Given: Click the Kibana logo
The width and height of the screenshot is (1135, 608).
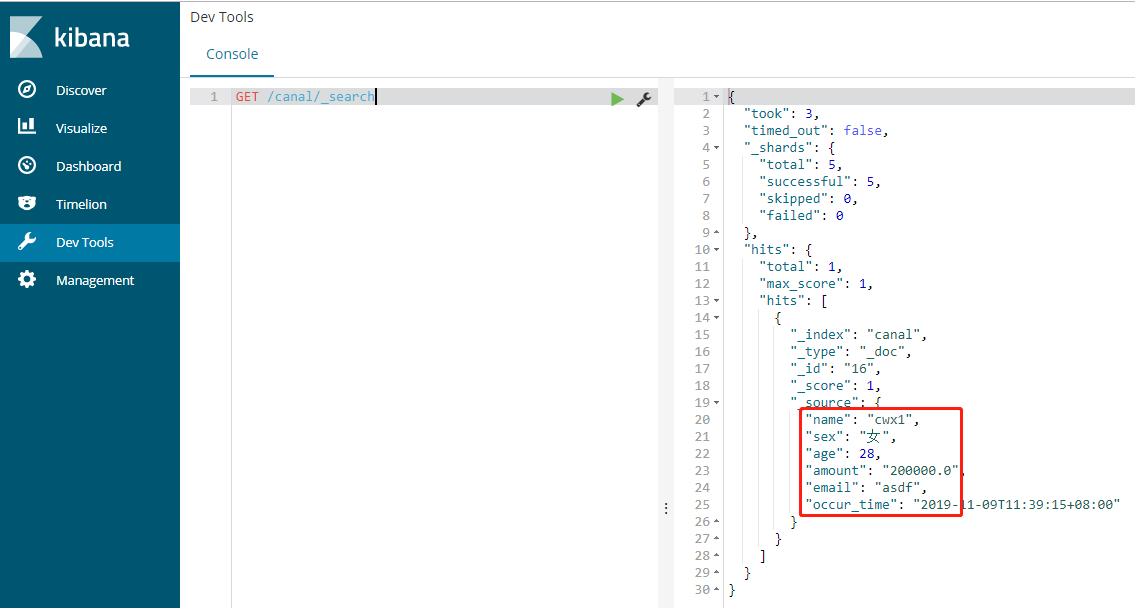Looking at the screenshot, I should (x=70, y=38).
